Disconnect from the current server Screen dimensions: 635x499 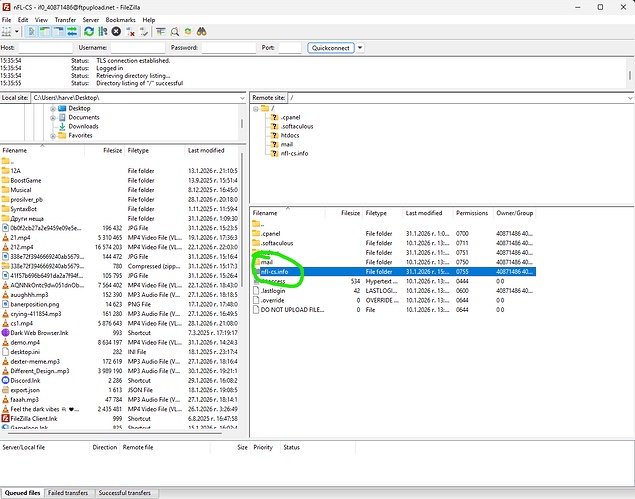click(130, 32)
